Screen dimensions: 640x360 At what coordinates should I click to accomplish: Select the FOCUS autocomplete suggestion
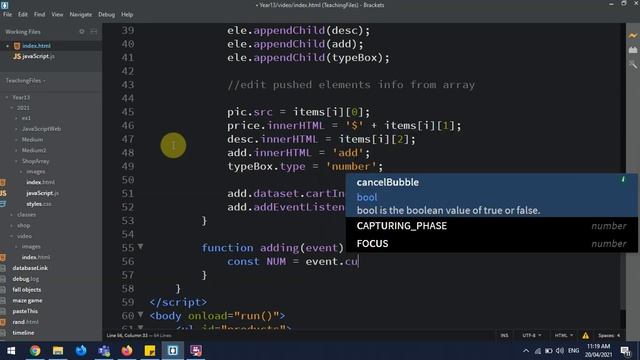491,244
